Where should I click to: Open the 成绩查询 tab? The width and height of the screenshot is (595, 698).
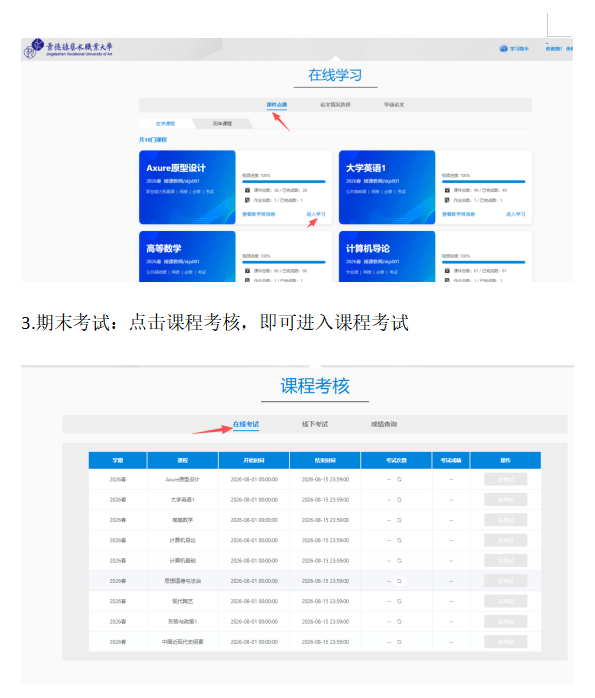[x=384, y=424]
